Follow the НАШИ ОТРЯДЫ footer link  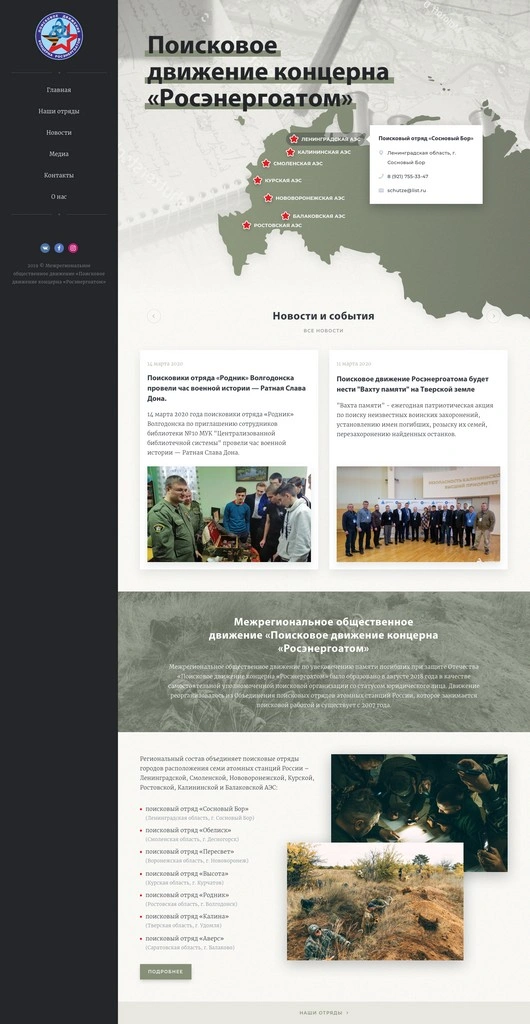[x=324, y=1013]
